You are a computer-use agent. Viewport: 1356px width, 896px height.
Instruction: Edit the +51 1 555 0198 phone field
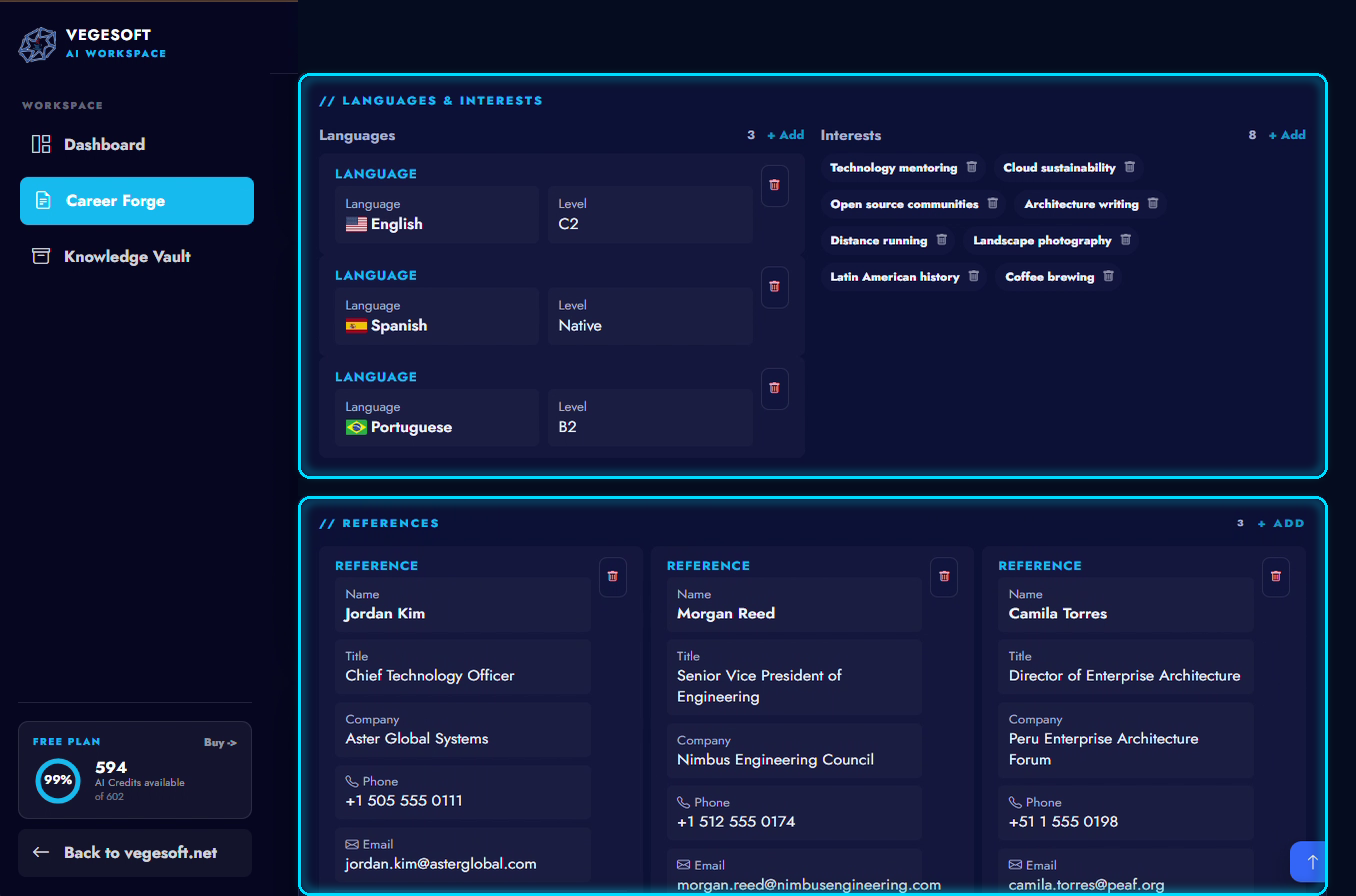[1126, 813]
